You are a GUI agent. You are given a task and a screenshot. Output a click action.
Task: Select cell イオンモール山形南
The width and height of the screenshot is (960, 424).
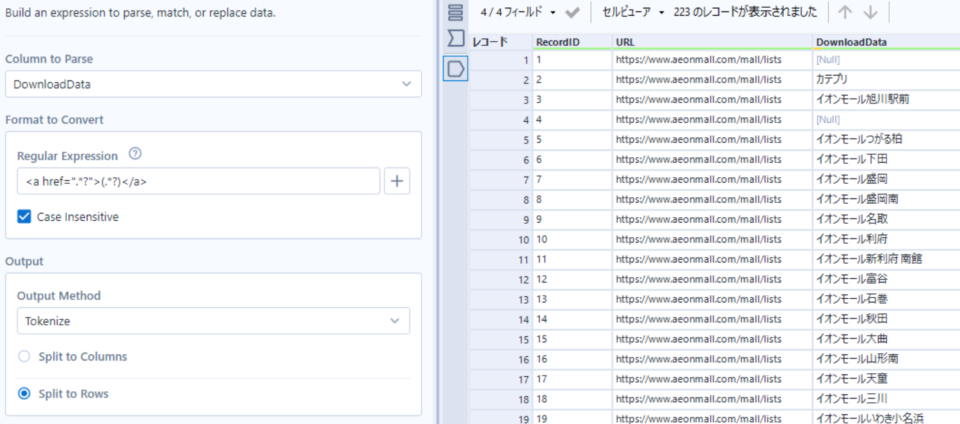(886, 359)
